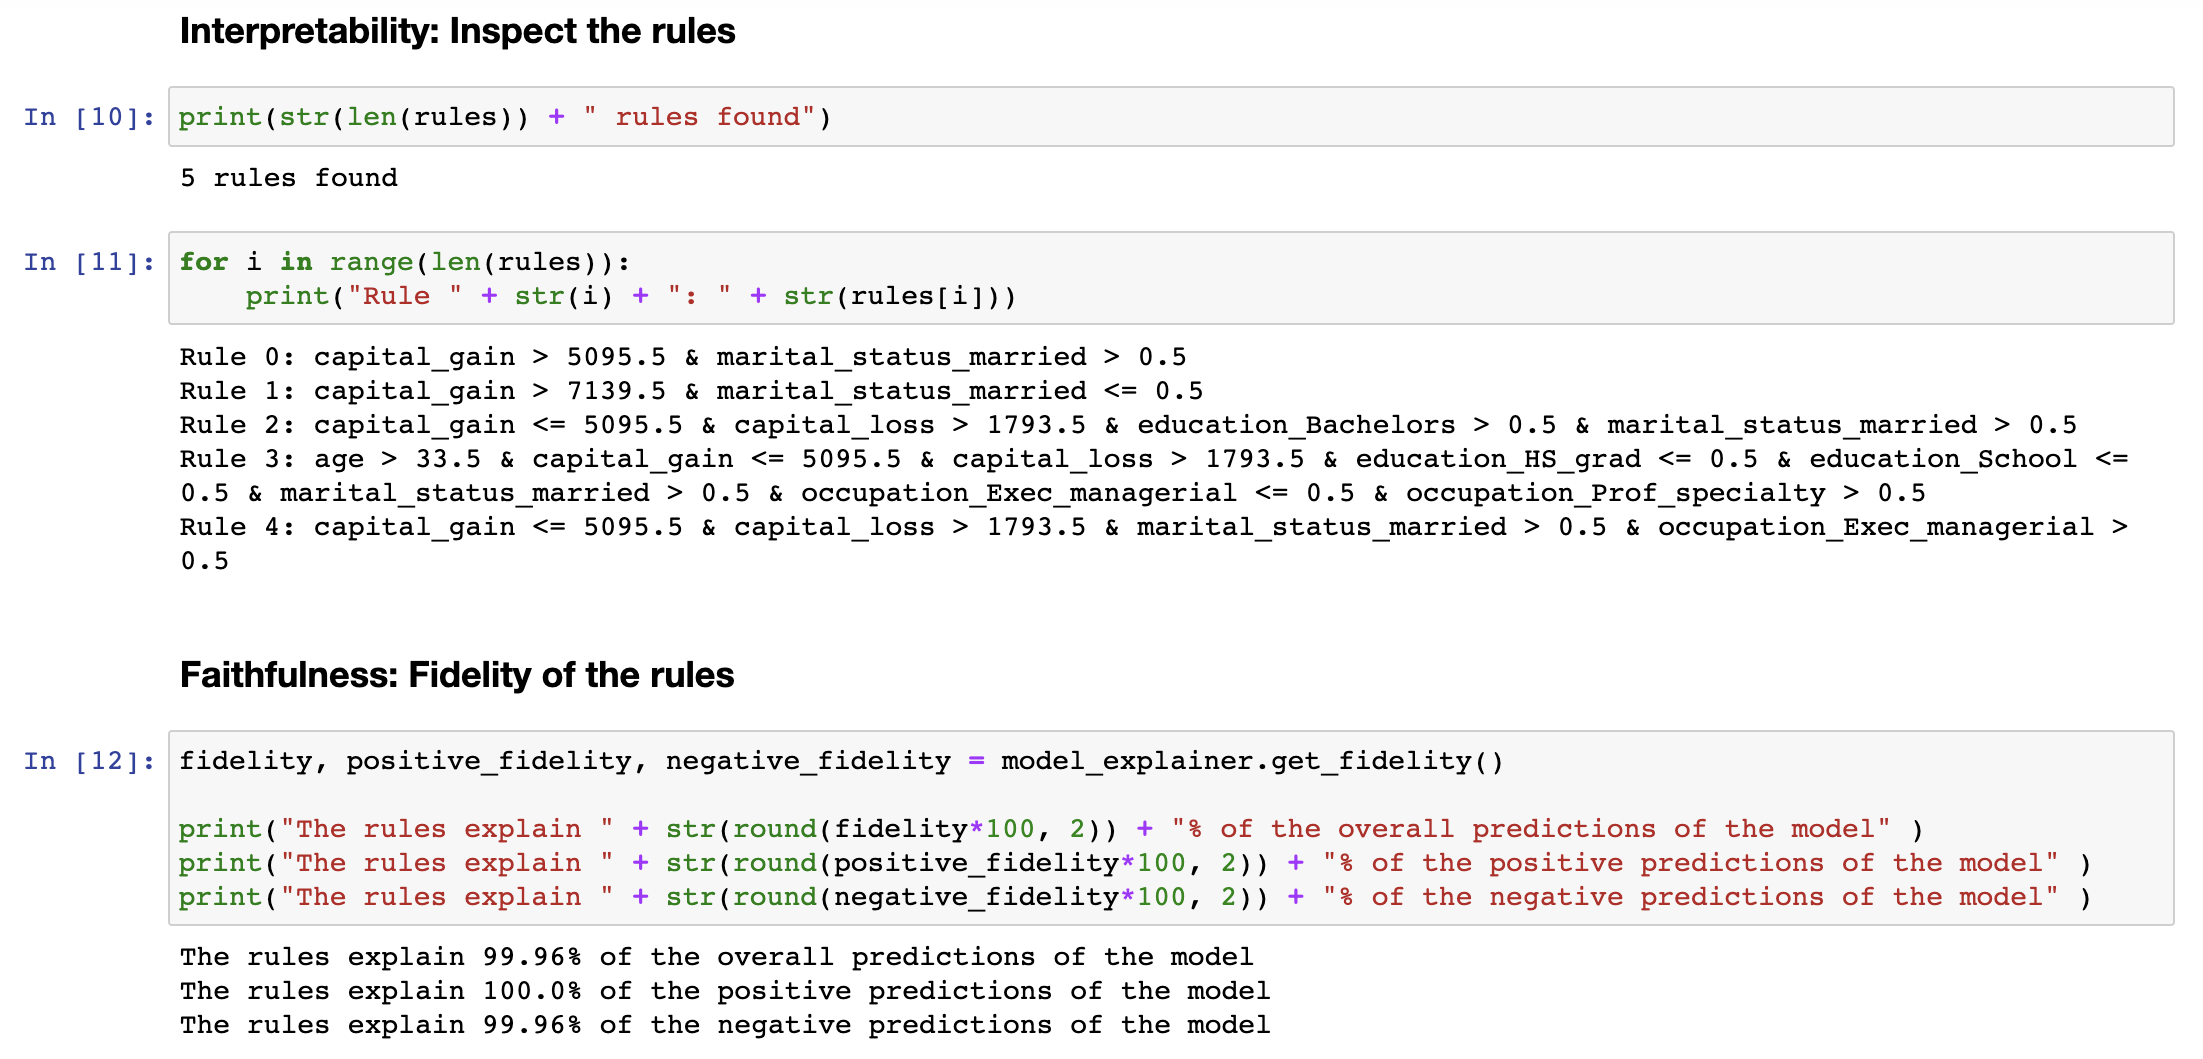This screenshot has height=1059, width=2203.
Task: Click the Rule 2 output line
Action: [x=1128, y=425]
